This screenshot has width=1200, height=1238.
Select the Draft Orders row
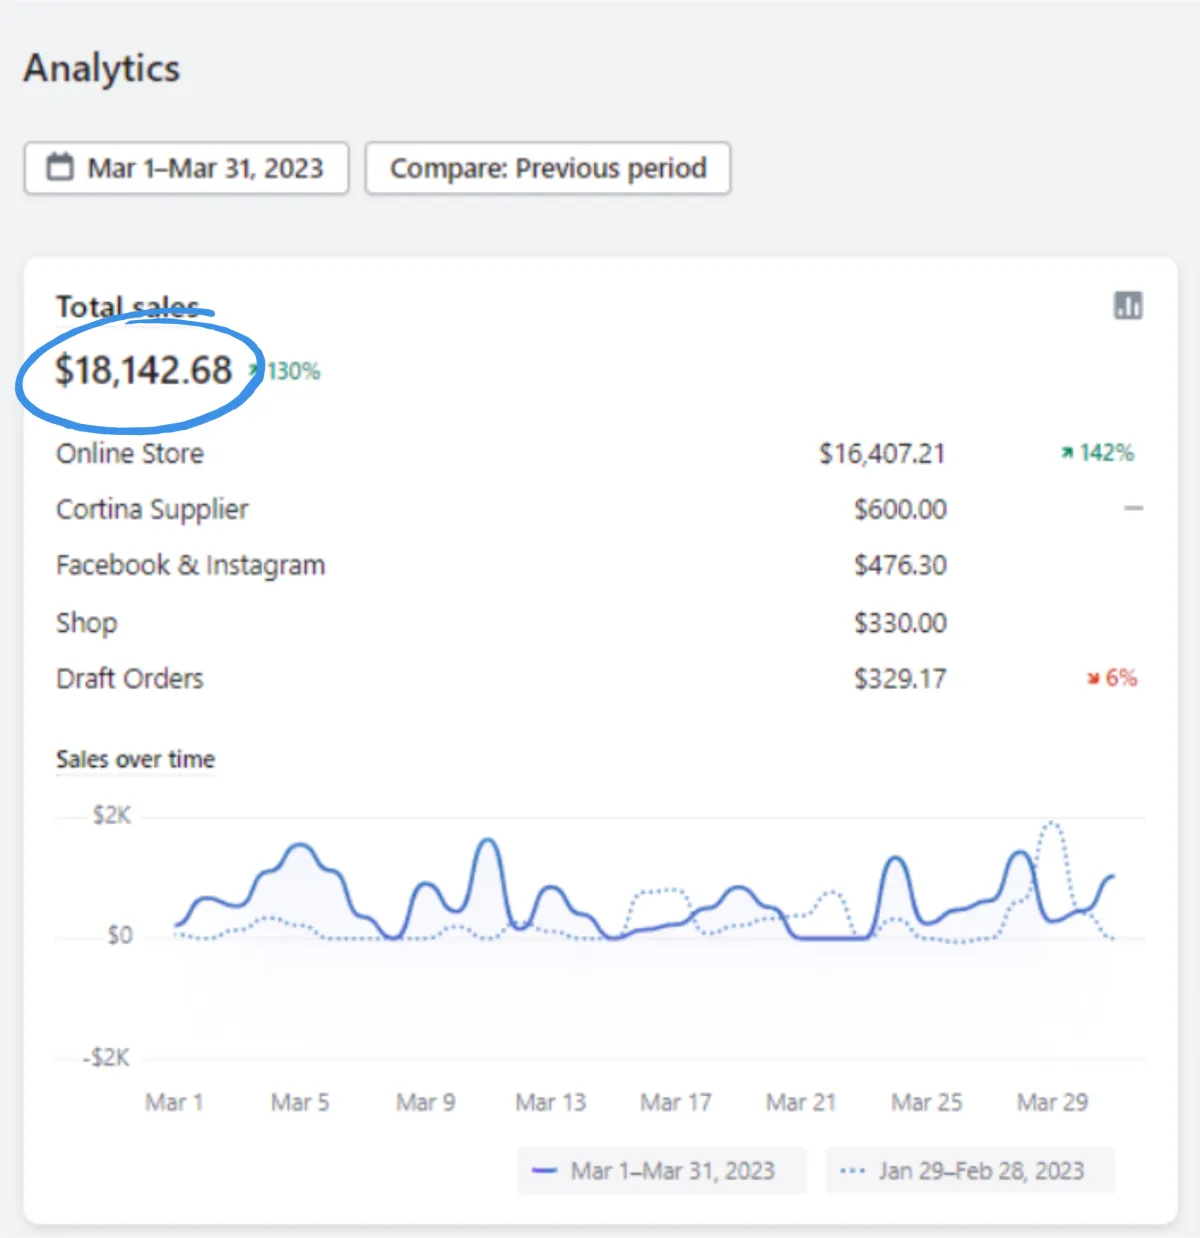(130, 679)
